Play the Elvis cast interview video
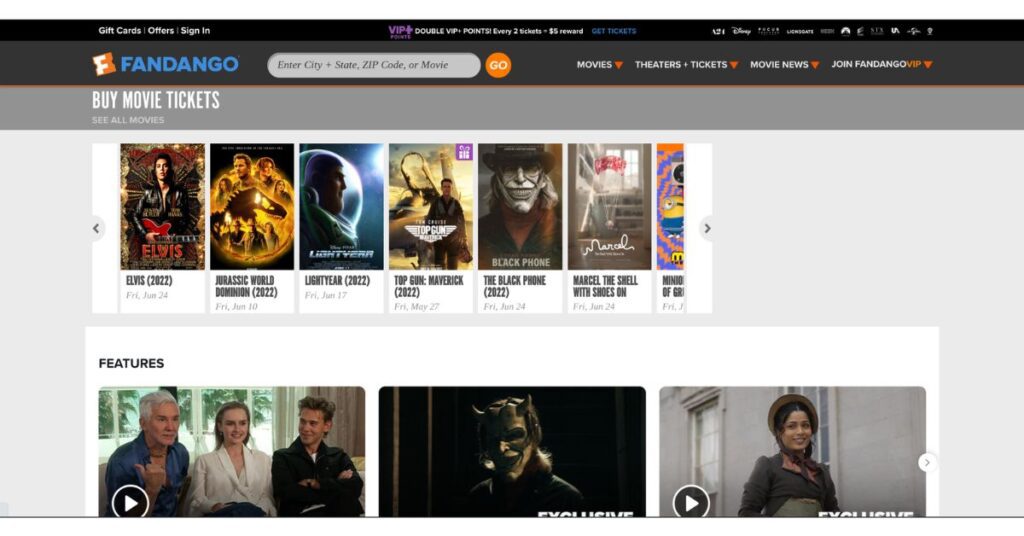 [130, 503]
